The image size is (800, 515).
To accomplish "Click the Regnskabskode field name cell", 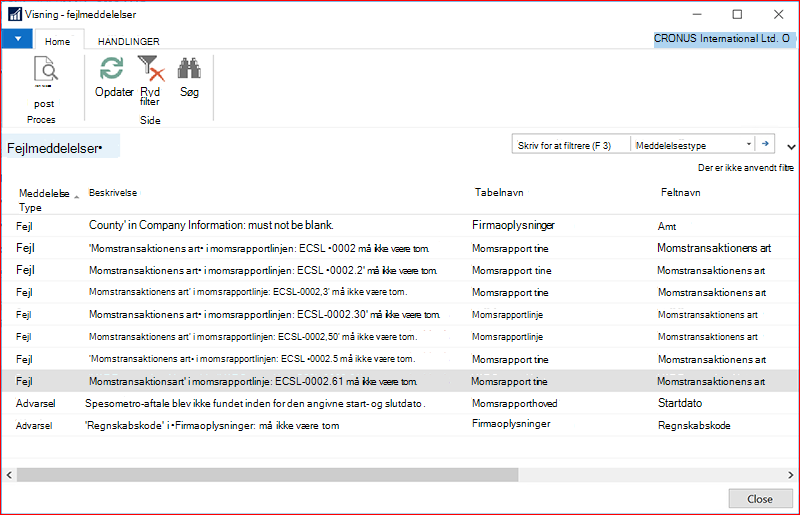I will [694, 426].
